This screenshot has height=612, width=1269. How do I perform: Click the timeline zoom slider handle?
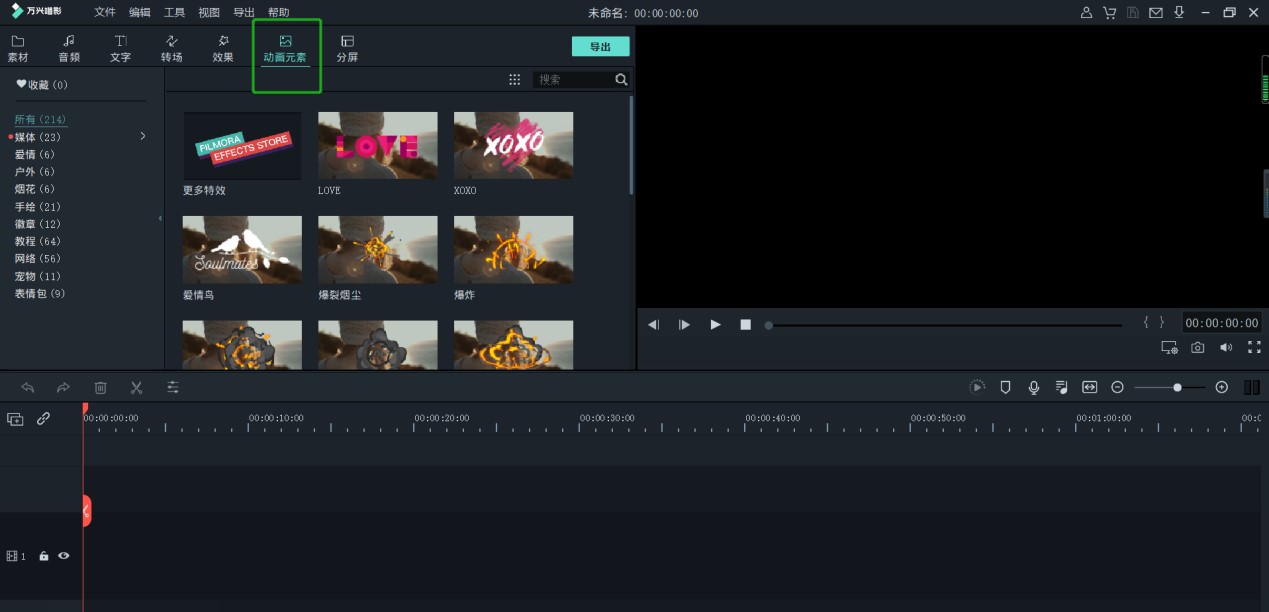(1177, 387)
